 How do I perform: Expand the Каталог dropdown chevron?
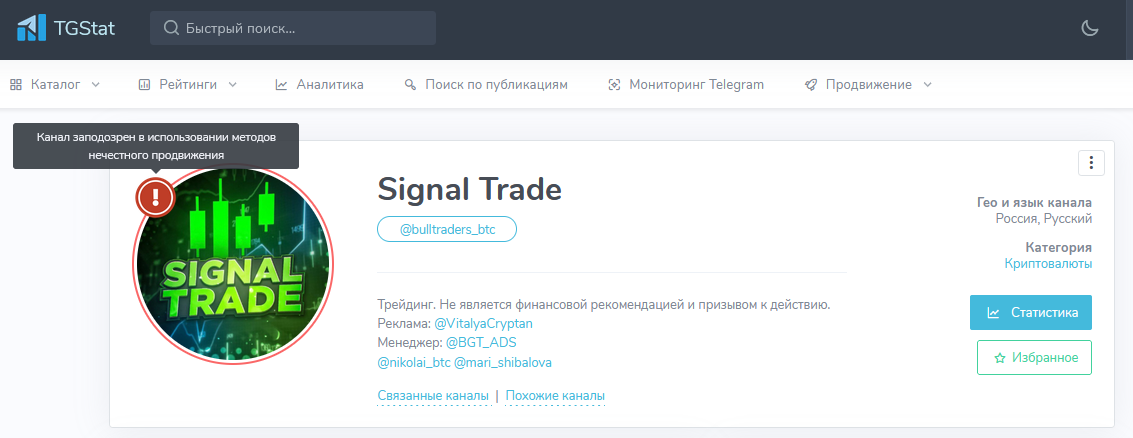[96, 85]
